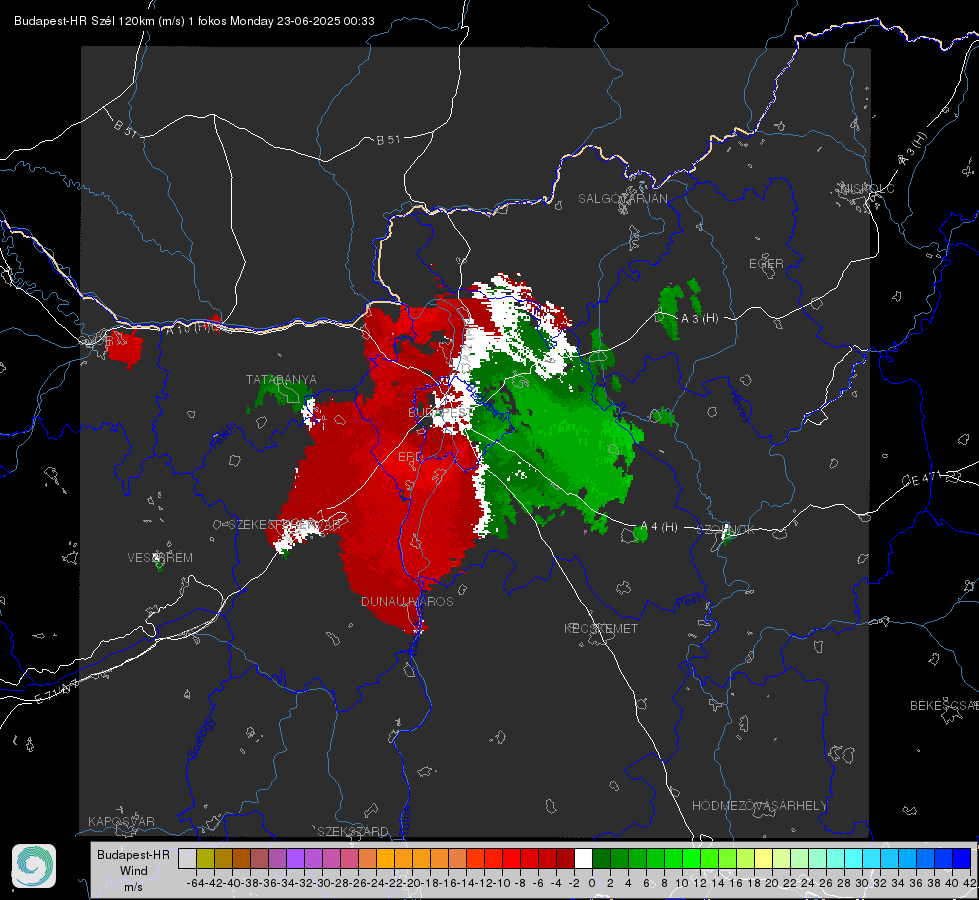Click the SZOLNOK city label

pos(726,530)
